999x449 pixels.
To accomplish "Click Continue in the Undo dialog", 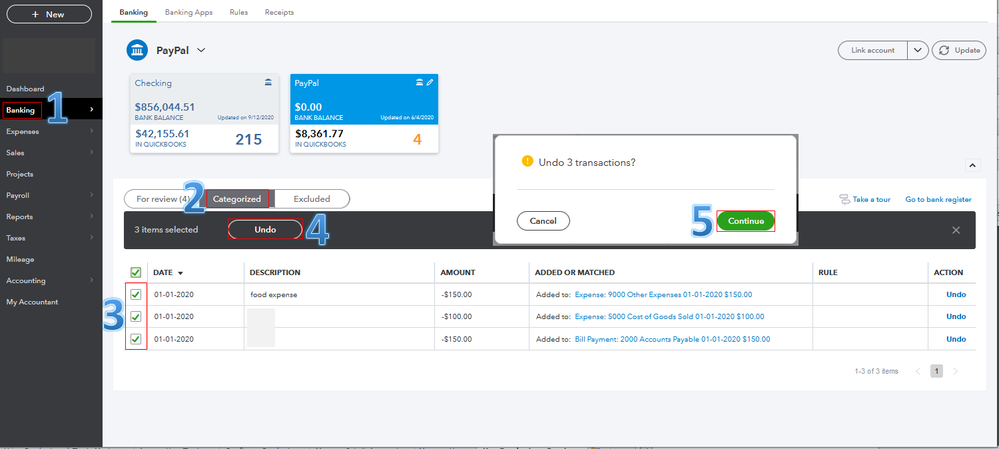I will (746, 221).
